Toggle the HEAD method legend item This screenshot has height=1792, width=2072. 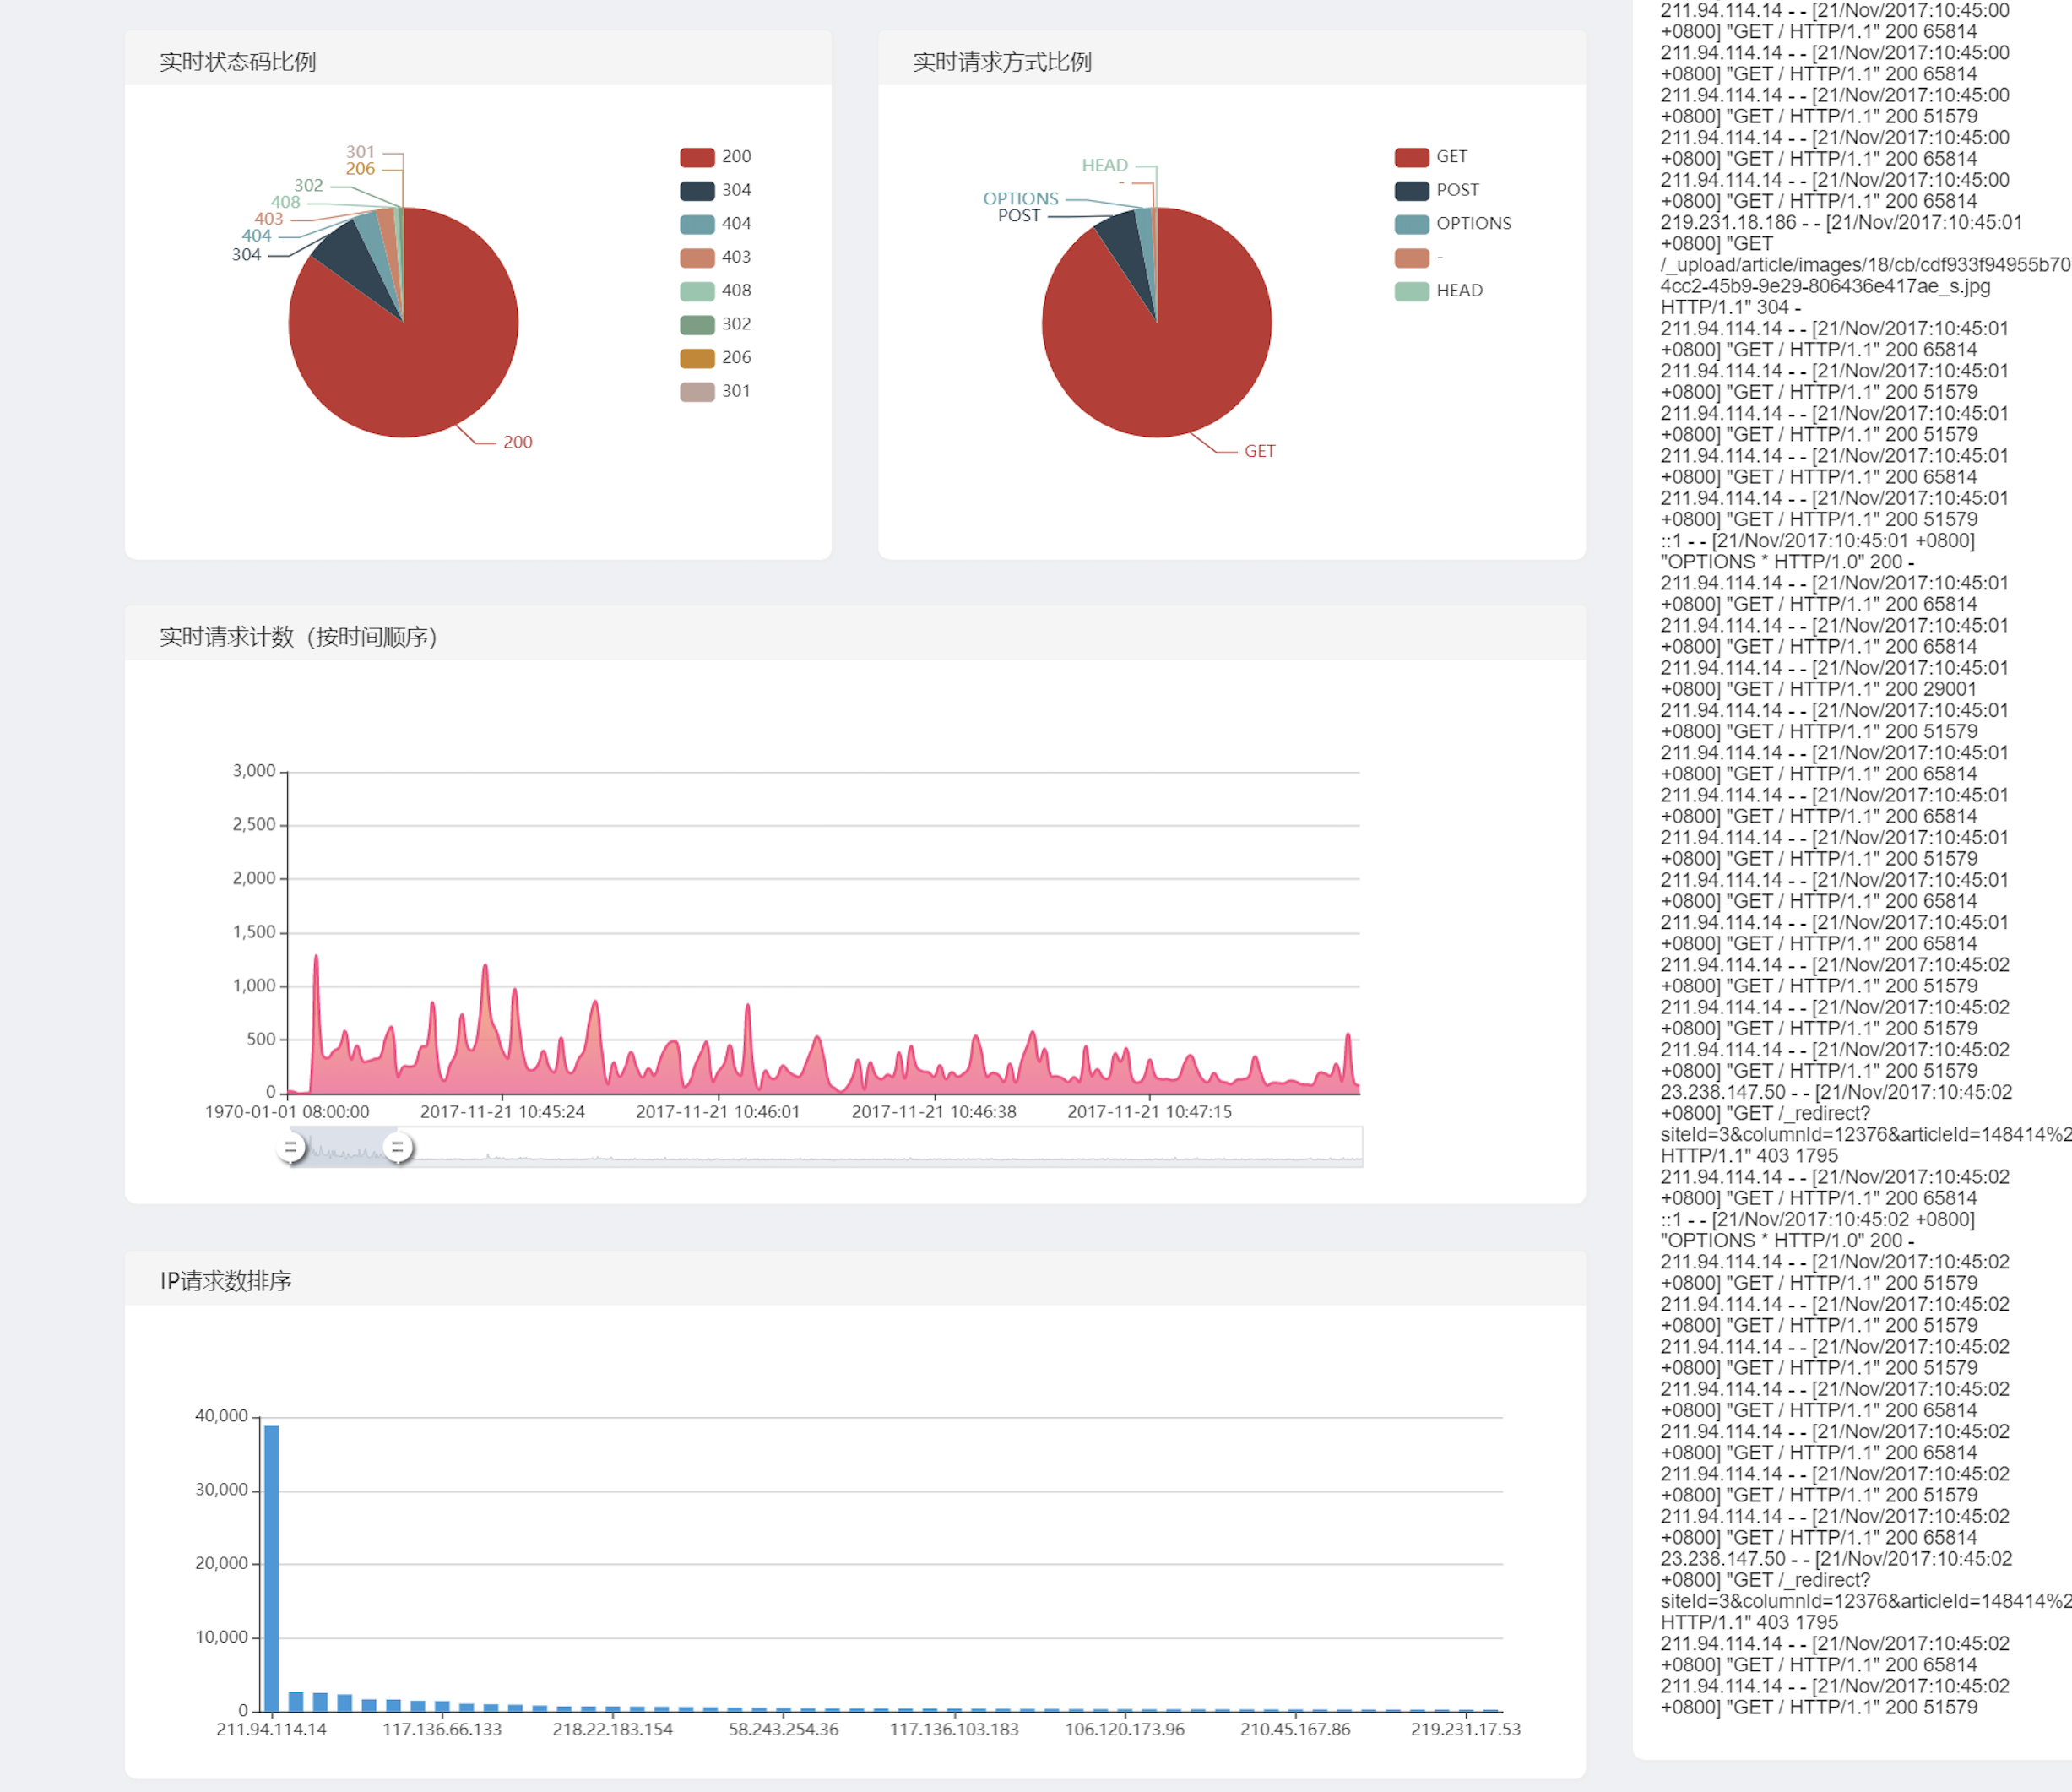(x=1411, y=291)
